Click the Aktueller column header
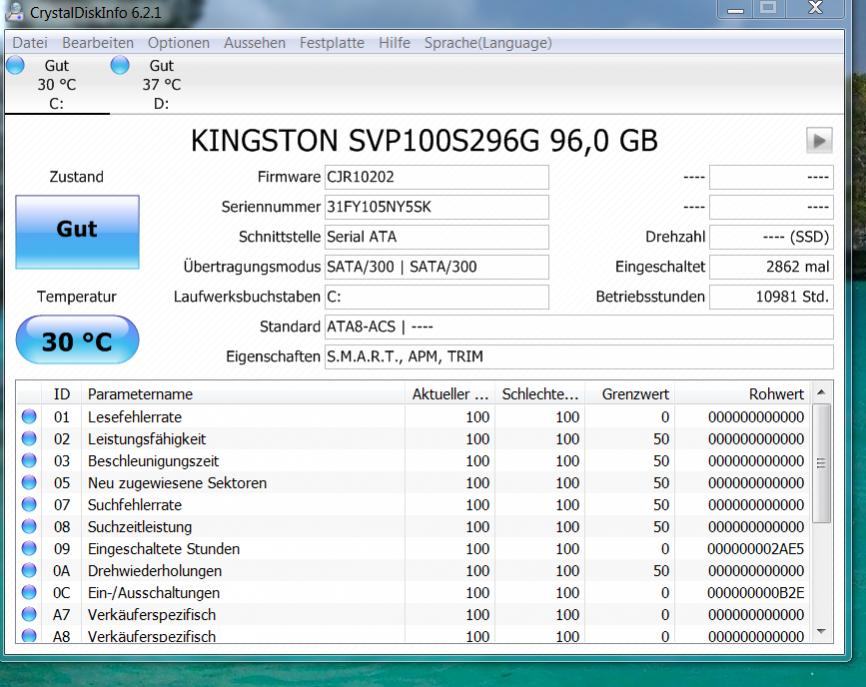866x687 pixels. [450, 394]
